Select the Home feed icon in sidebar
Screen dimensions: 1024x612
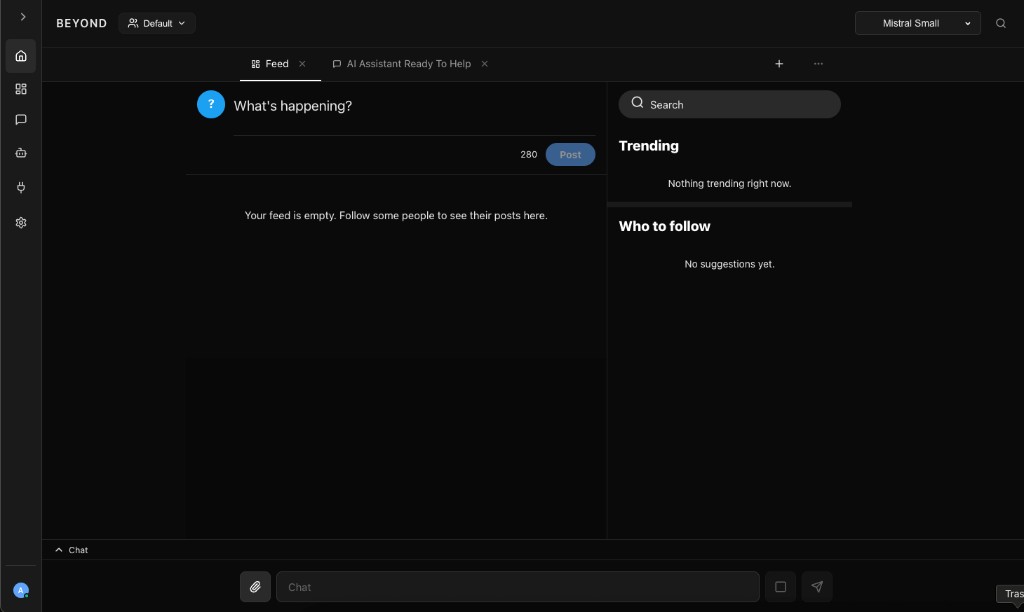pyautogui.click(x=20, y=55)
